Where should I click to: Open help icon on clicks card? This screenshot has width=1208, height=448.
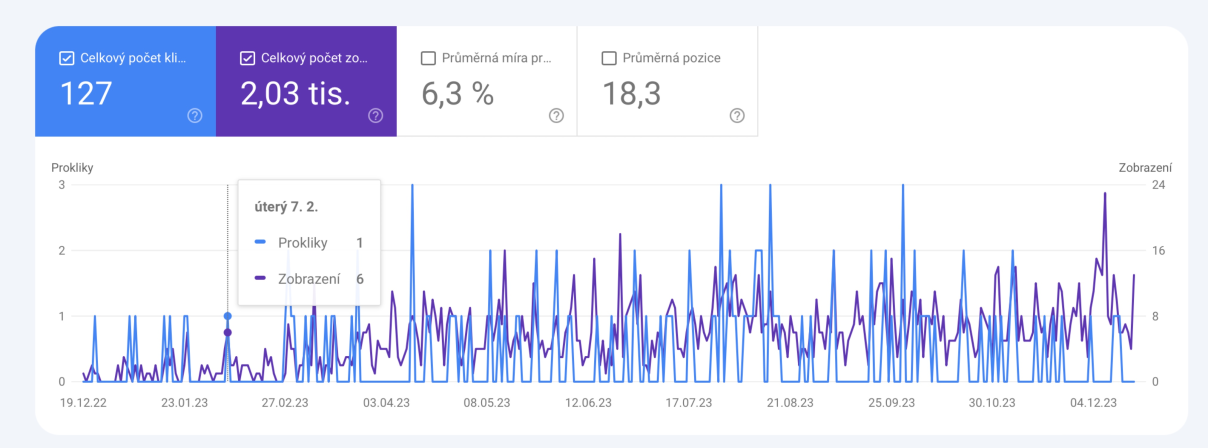coord(195,116)
